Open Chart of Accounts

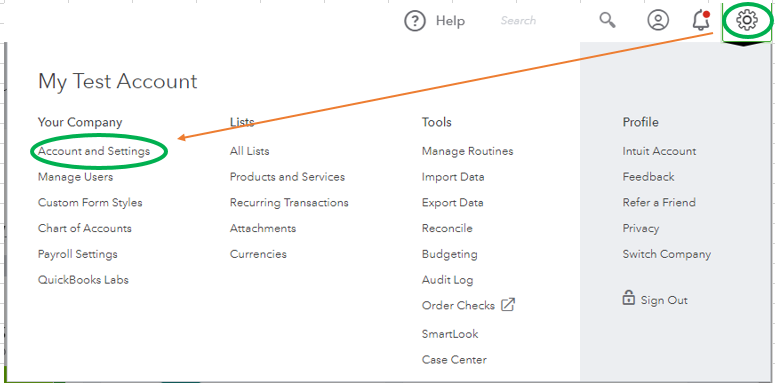pyautogui.click(x=85, y=228)
